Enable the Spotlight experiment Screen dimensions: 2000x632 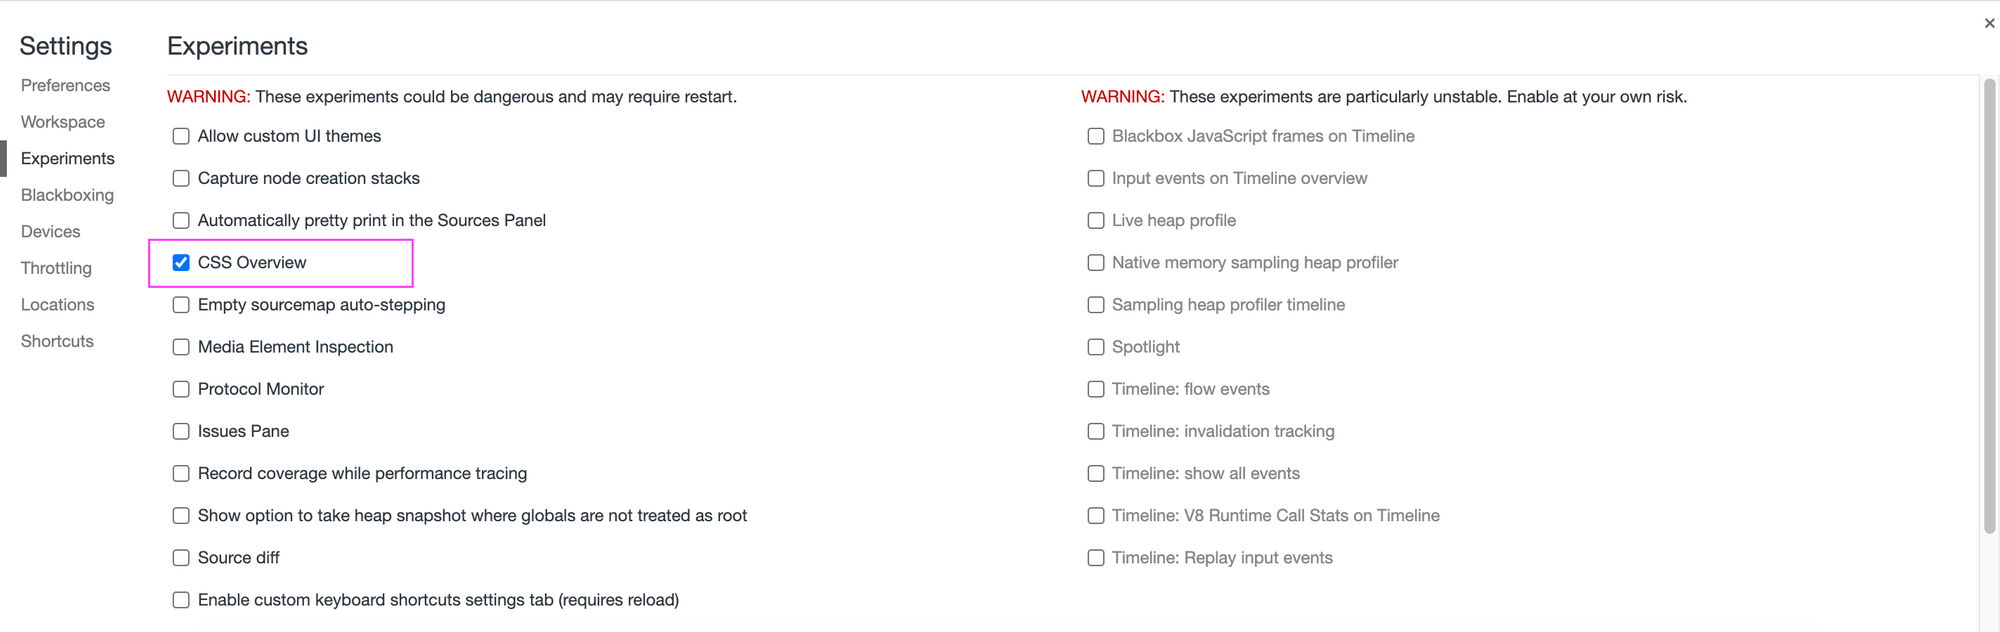pyautogui.click(x=1096, y=347)
